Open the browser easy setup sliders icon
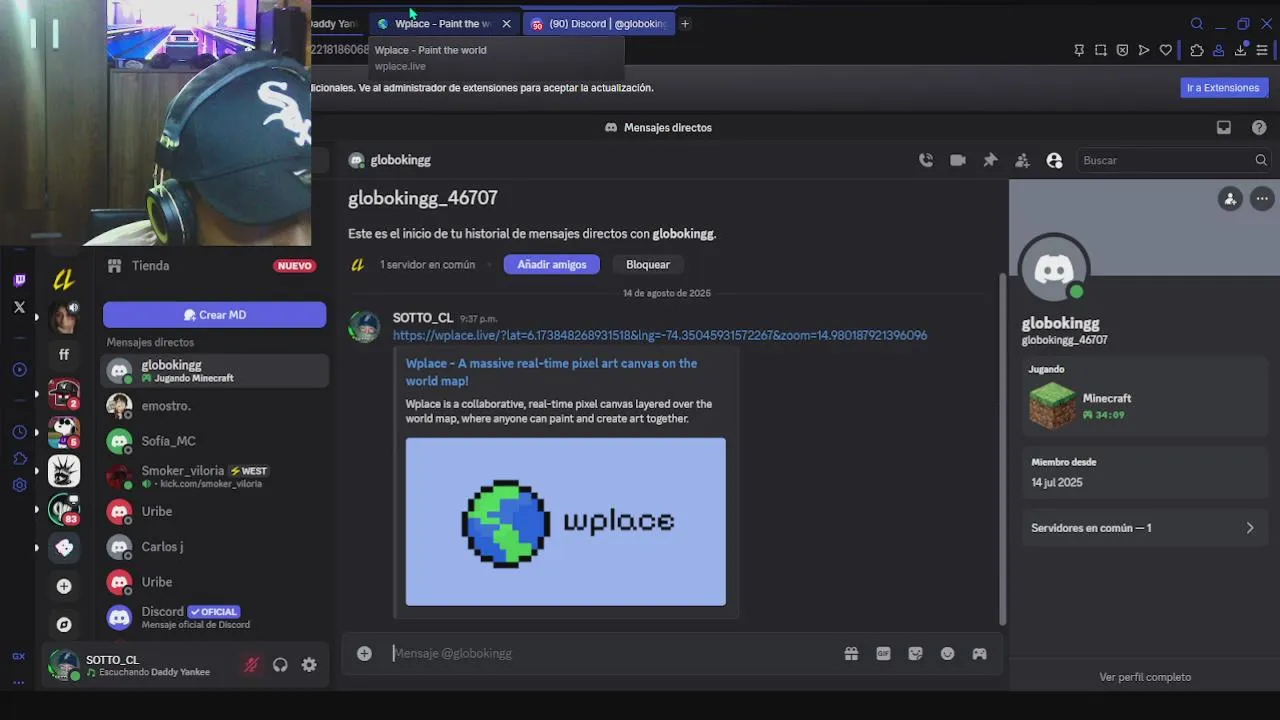This screenshot has width=1280, height=720. 1263,50
